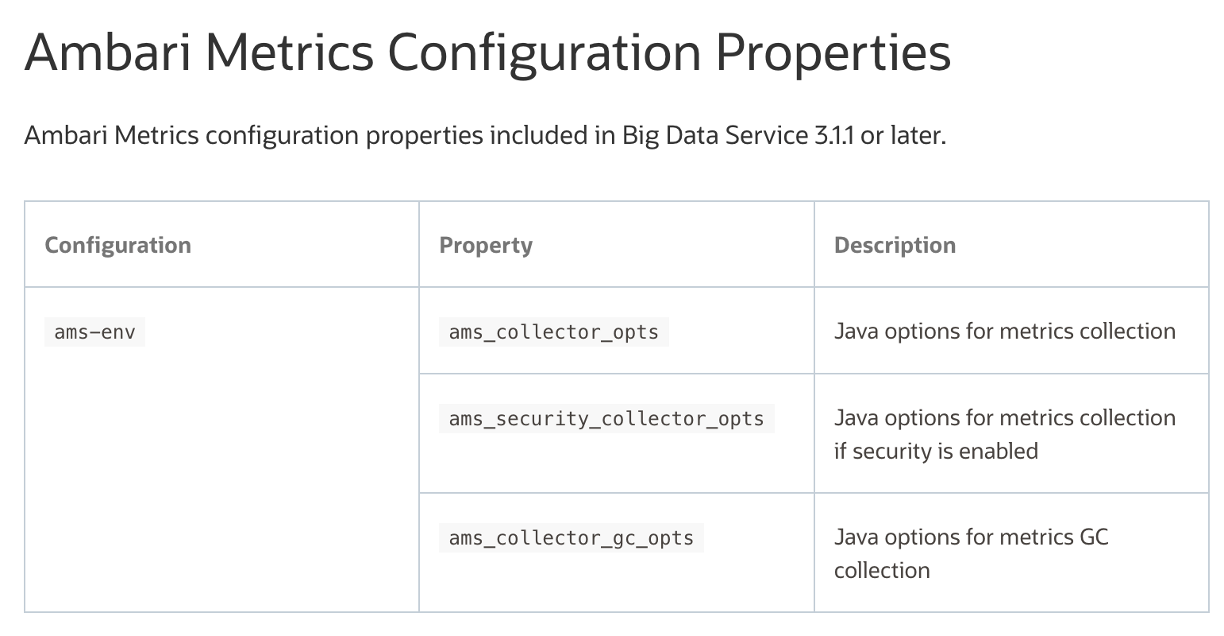Viewport: 1224px width, 636px height.
Task: Click the ams_collector_opts property name
Action: tap(553, 332)
